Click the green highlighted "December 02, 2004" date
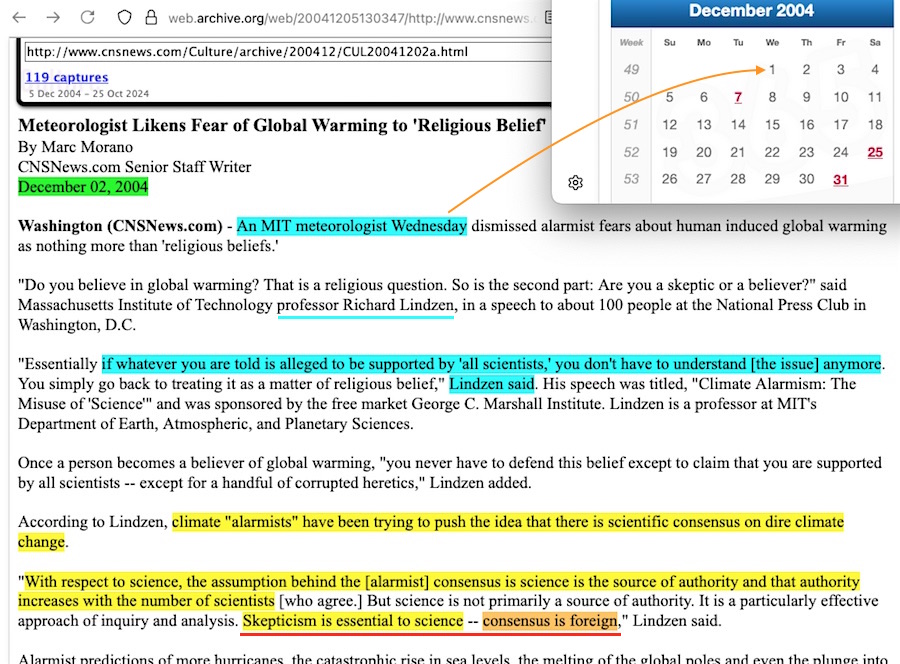900x664 pixels. [x=83, y=187]
